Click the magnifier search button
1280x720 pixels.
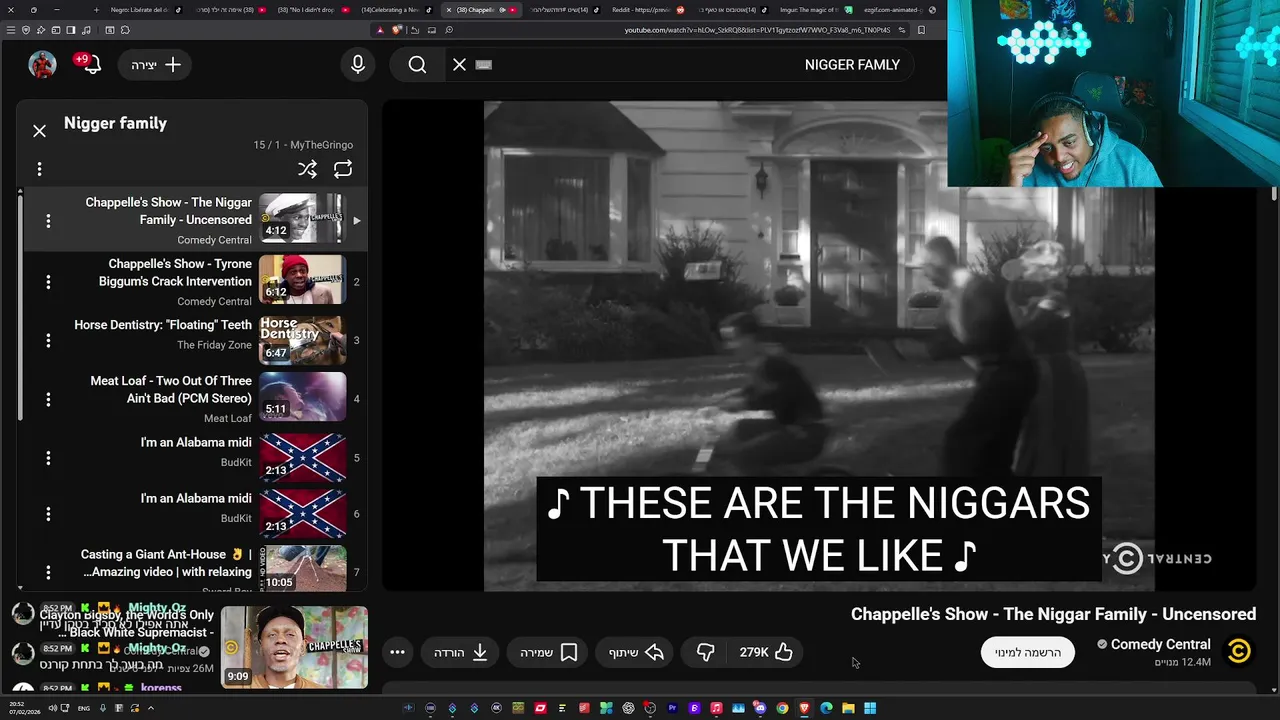pos(417,64)
